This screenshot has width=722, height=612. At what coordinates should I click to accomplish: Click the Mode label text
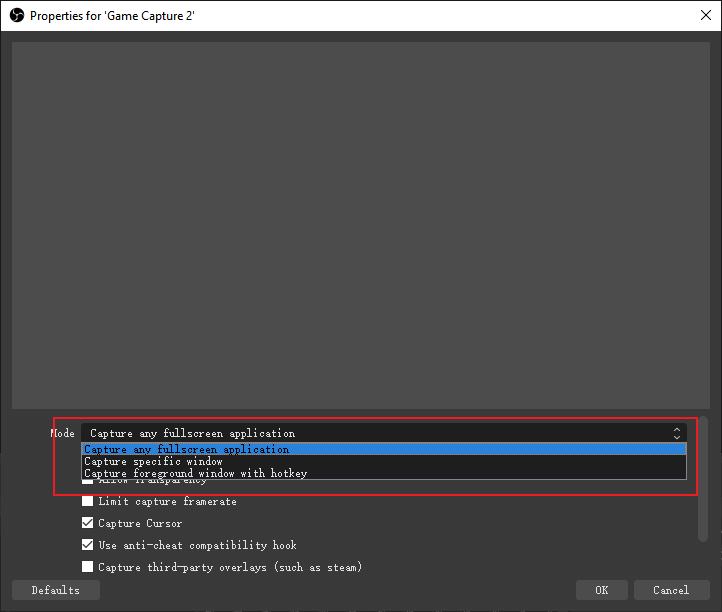(62, 433)
